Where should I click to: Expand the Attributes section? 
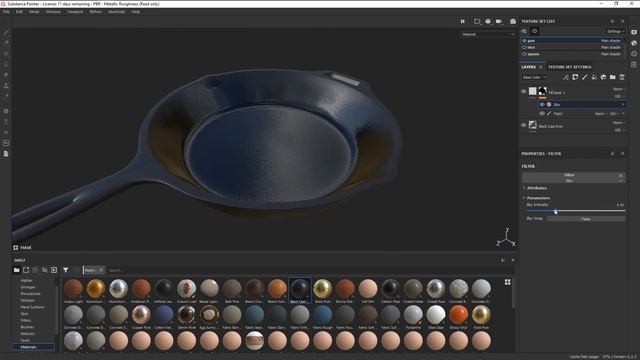tap(536, 188)
